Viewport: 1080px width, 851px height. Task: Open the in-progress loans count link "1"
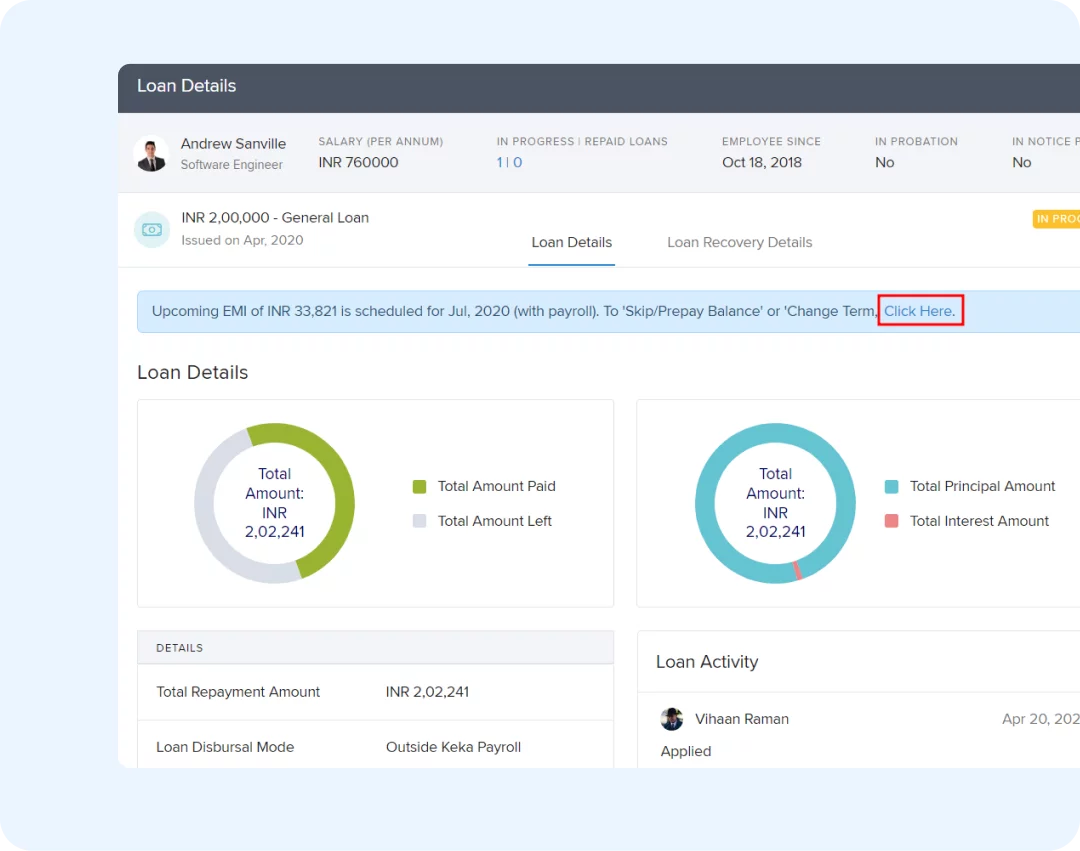coord(499,162)
